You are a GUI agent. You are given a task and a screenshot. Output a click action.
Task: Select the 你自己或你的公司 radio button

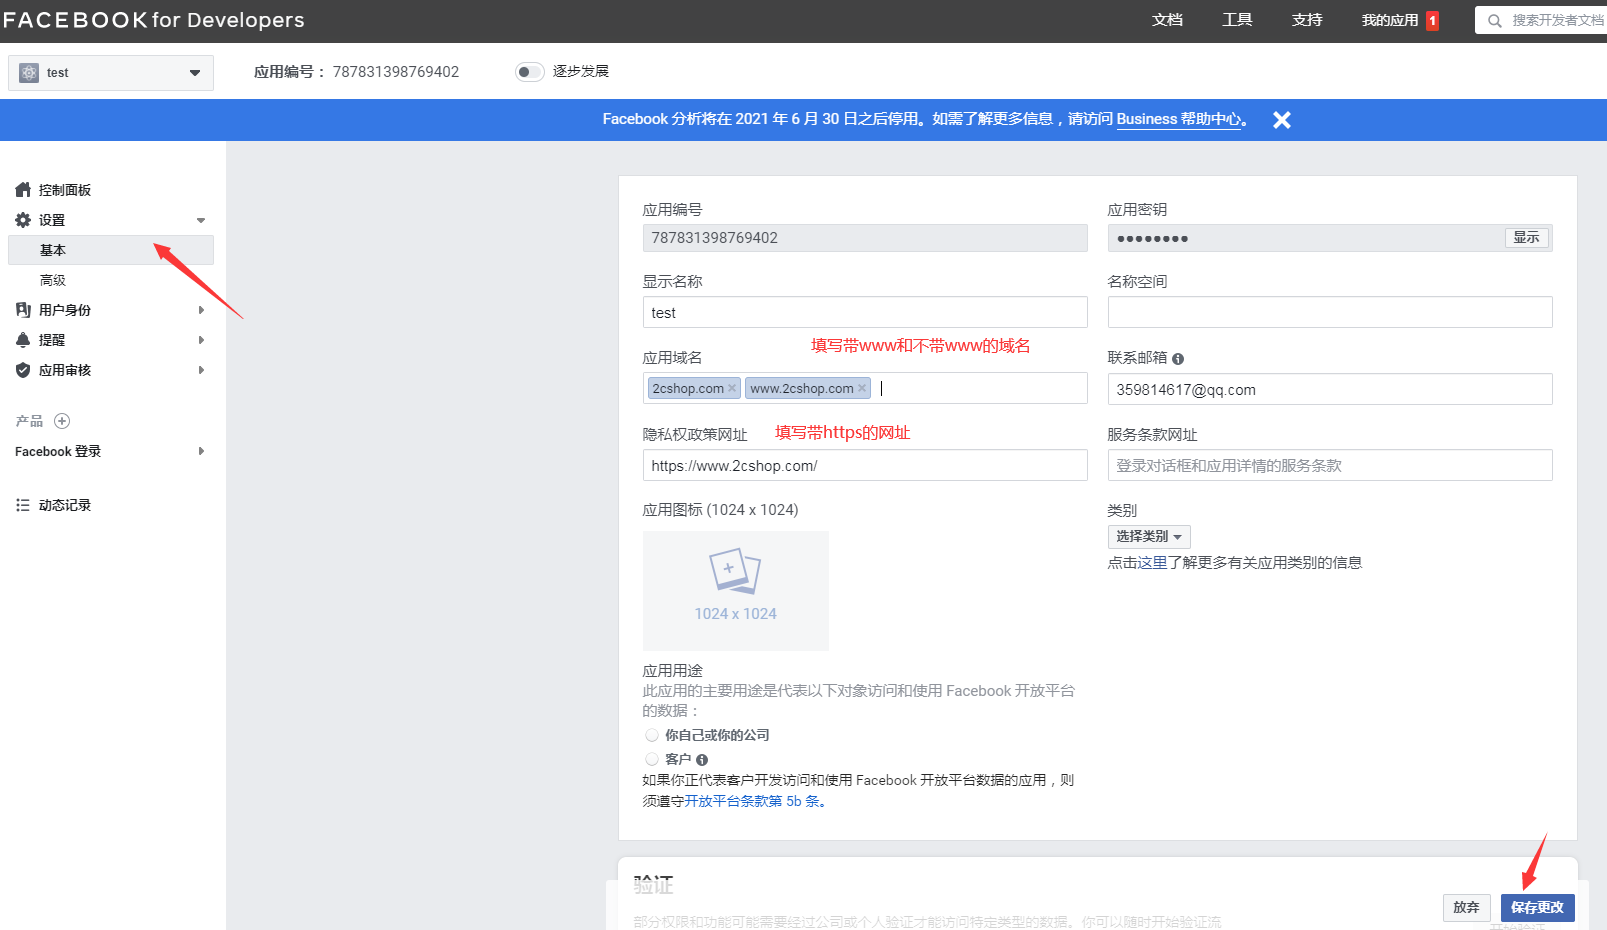coord(652,735)
